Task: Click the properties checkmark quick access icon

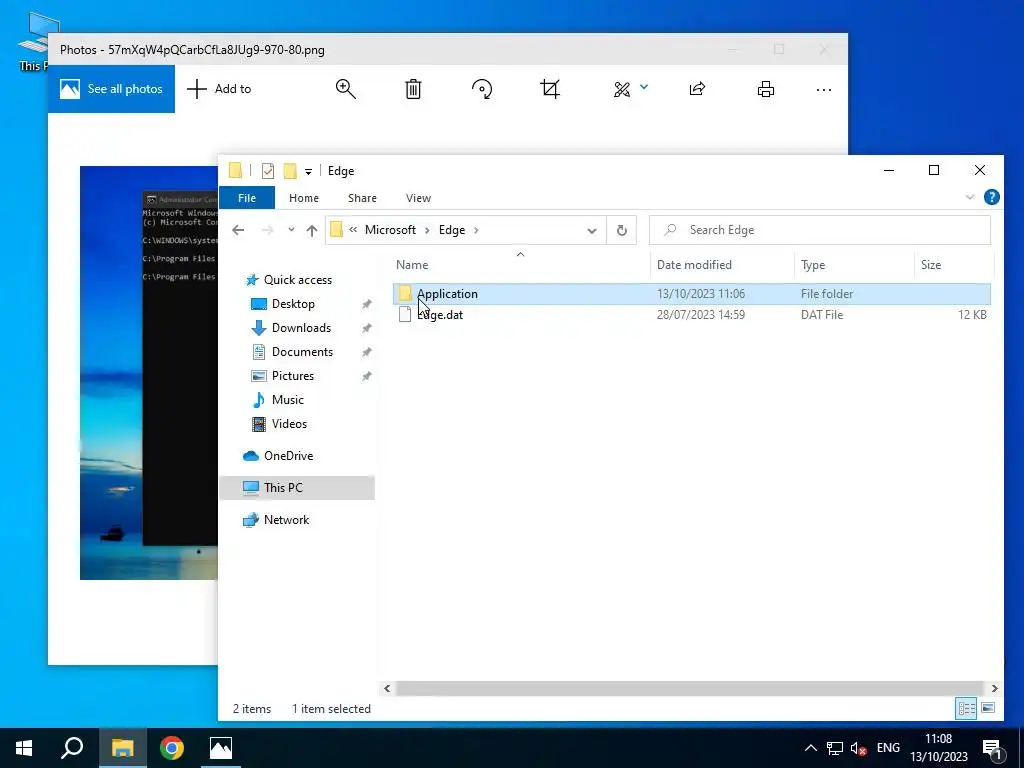Action: 268,171
